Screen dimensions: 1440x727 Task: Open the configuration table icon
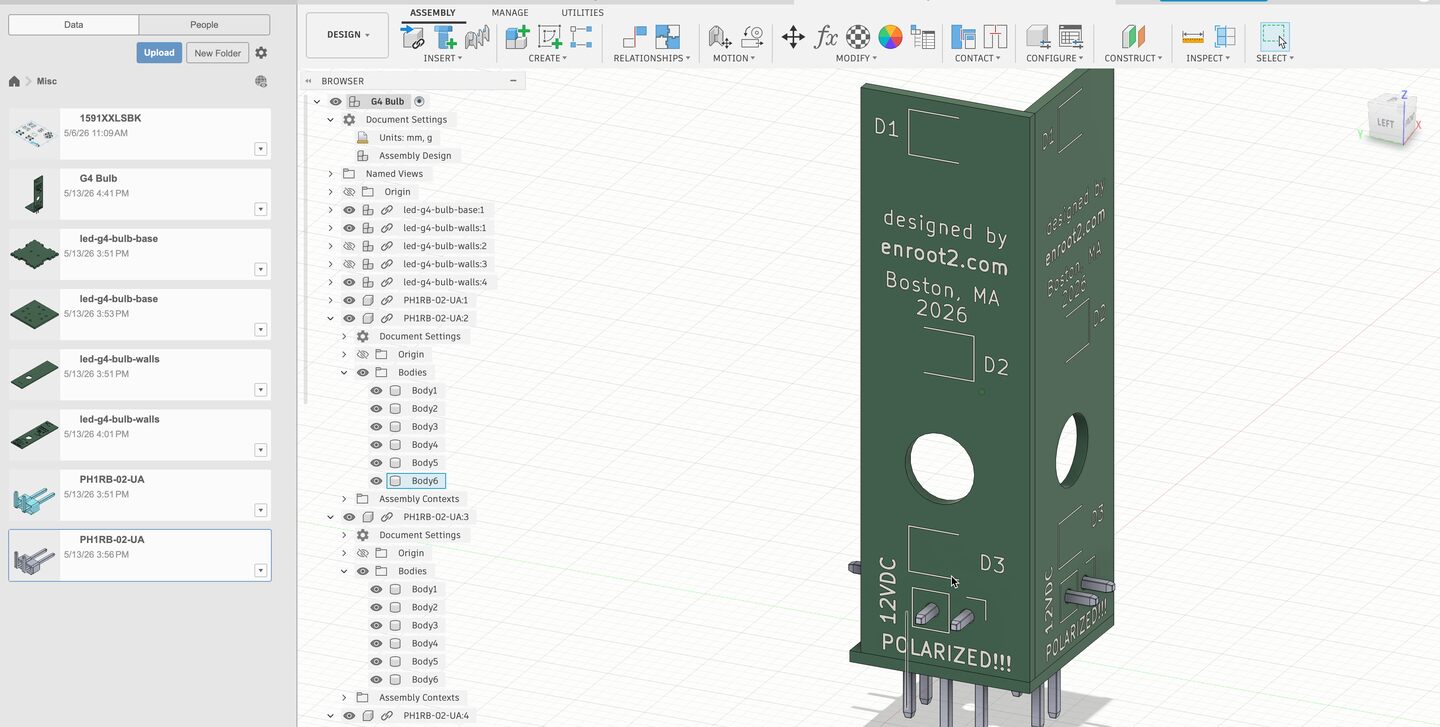pyautogui.click(x=1070, y=37)
